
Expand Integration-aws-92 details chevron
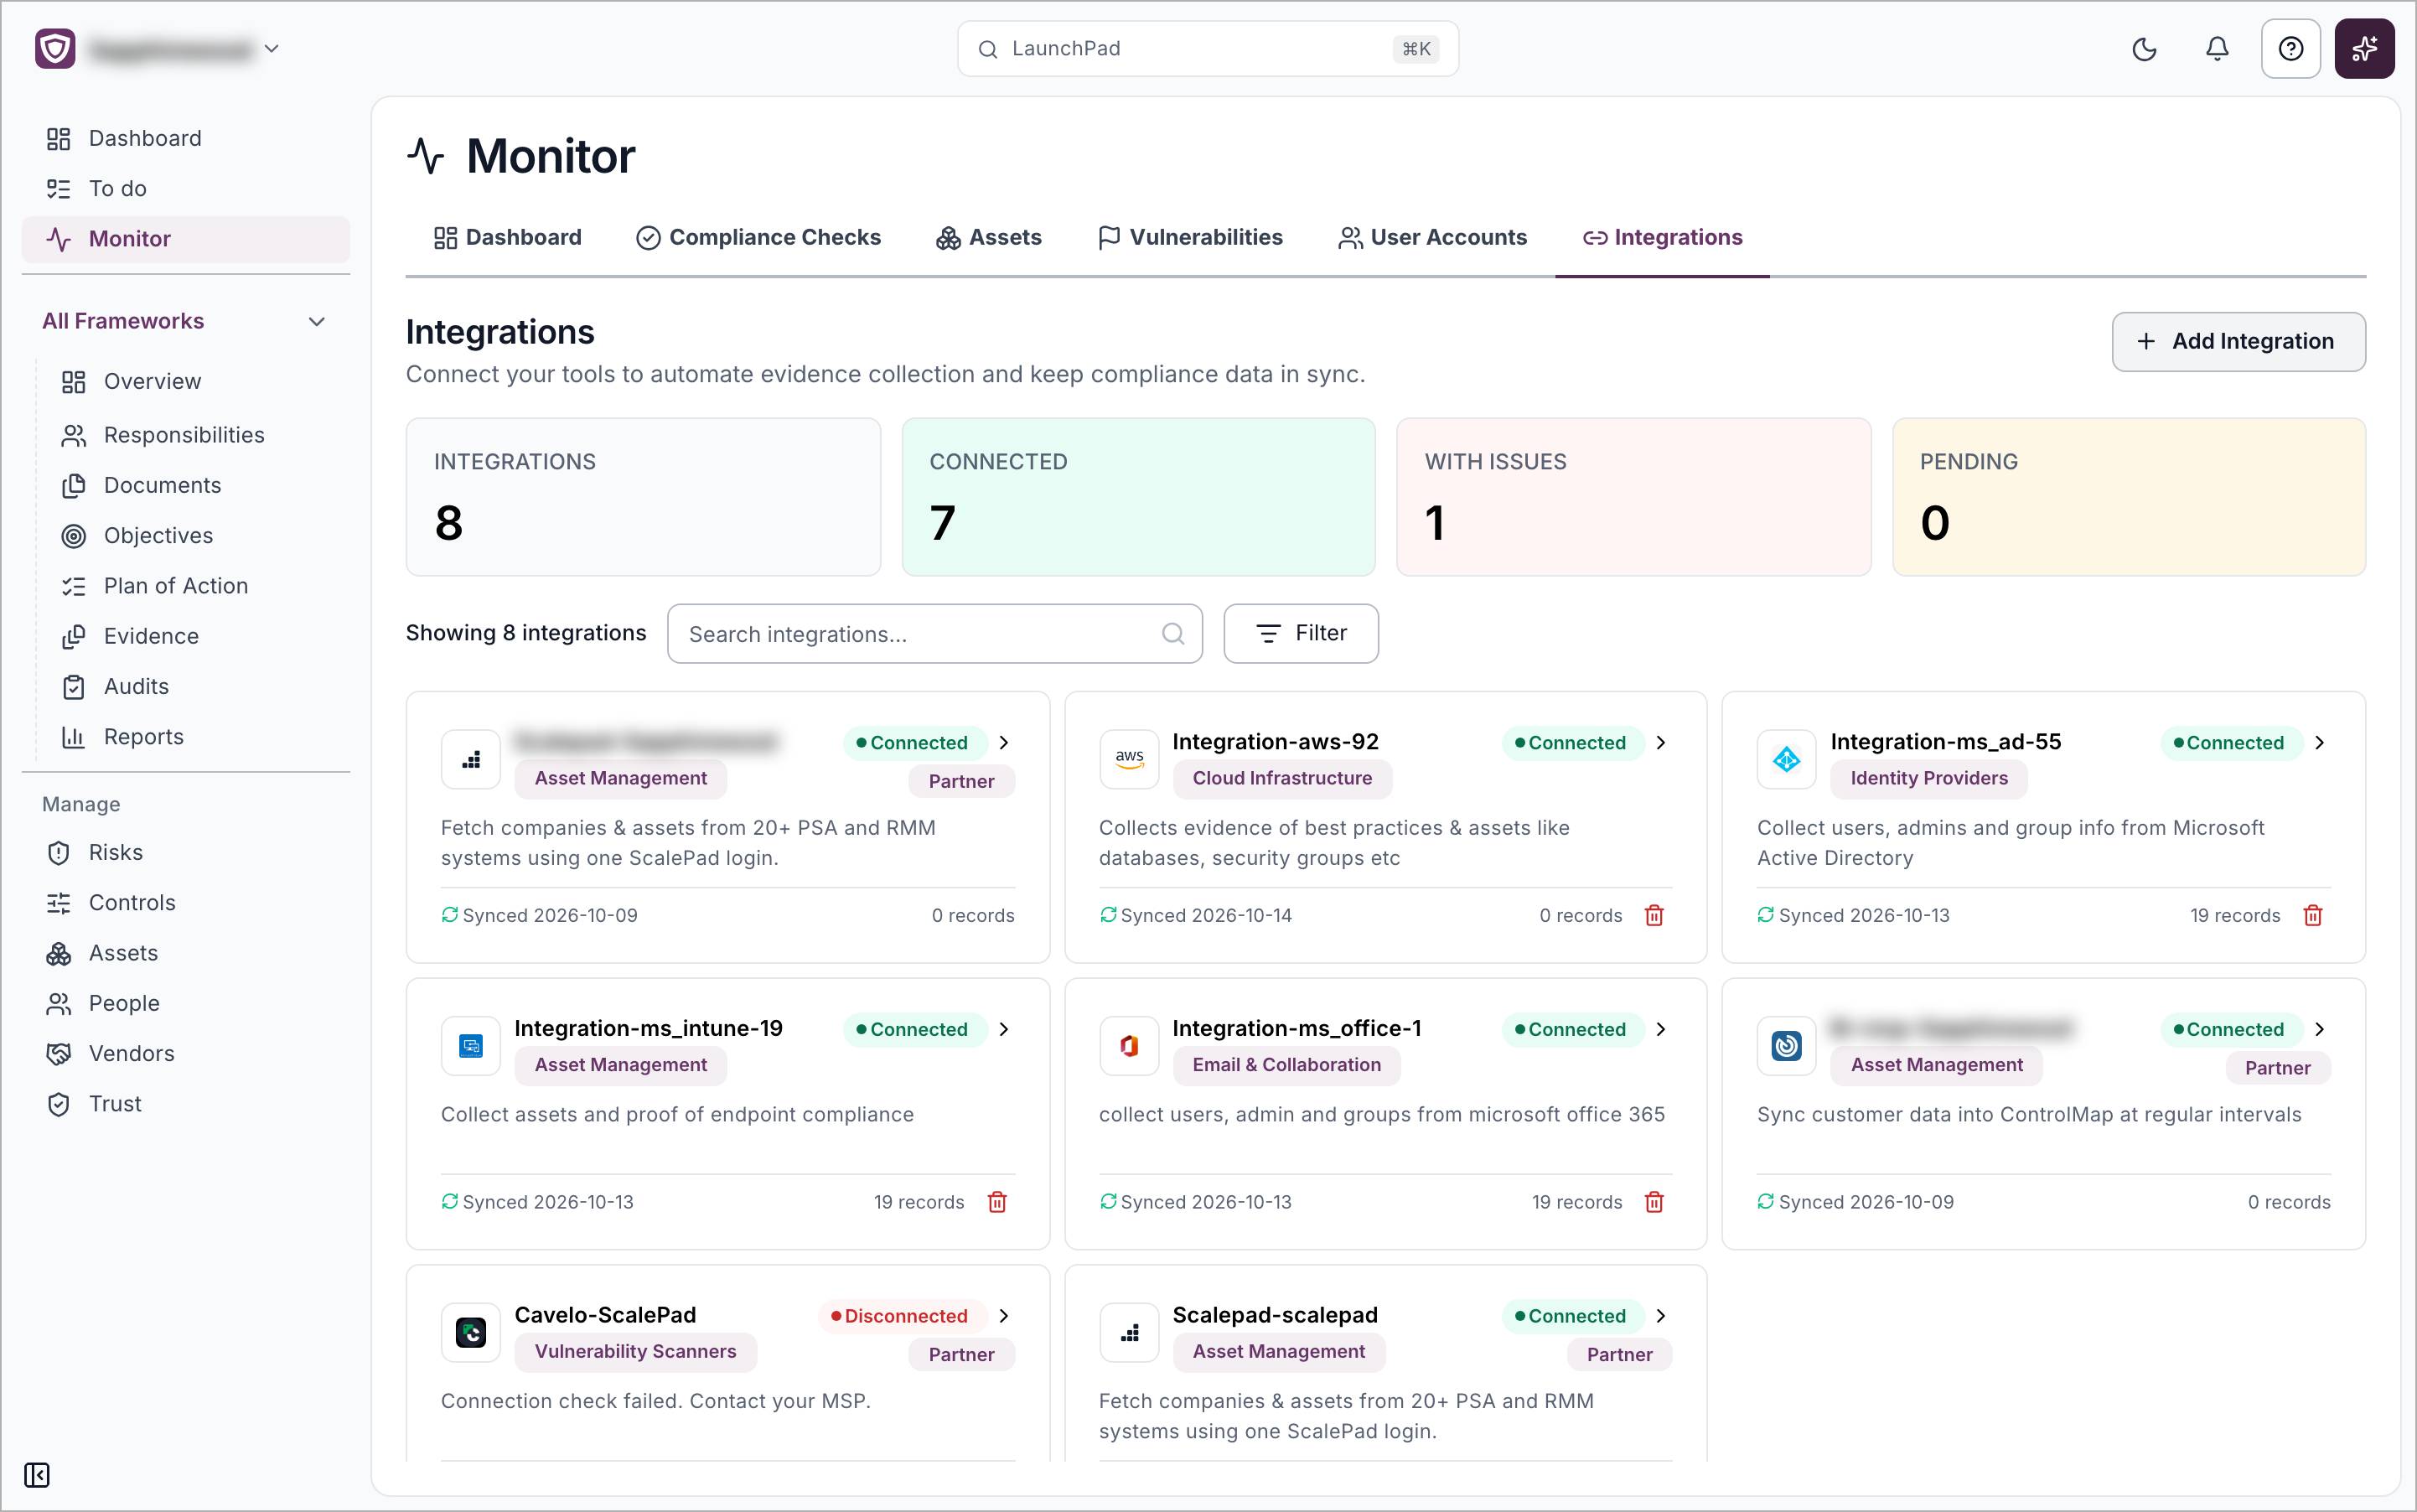tap(1661, 743)
